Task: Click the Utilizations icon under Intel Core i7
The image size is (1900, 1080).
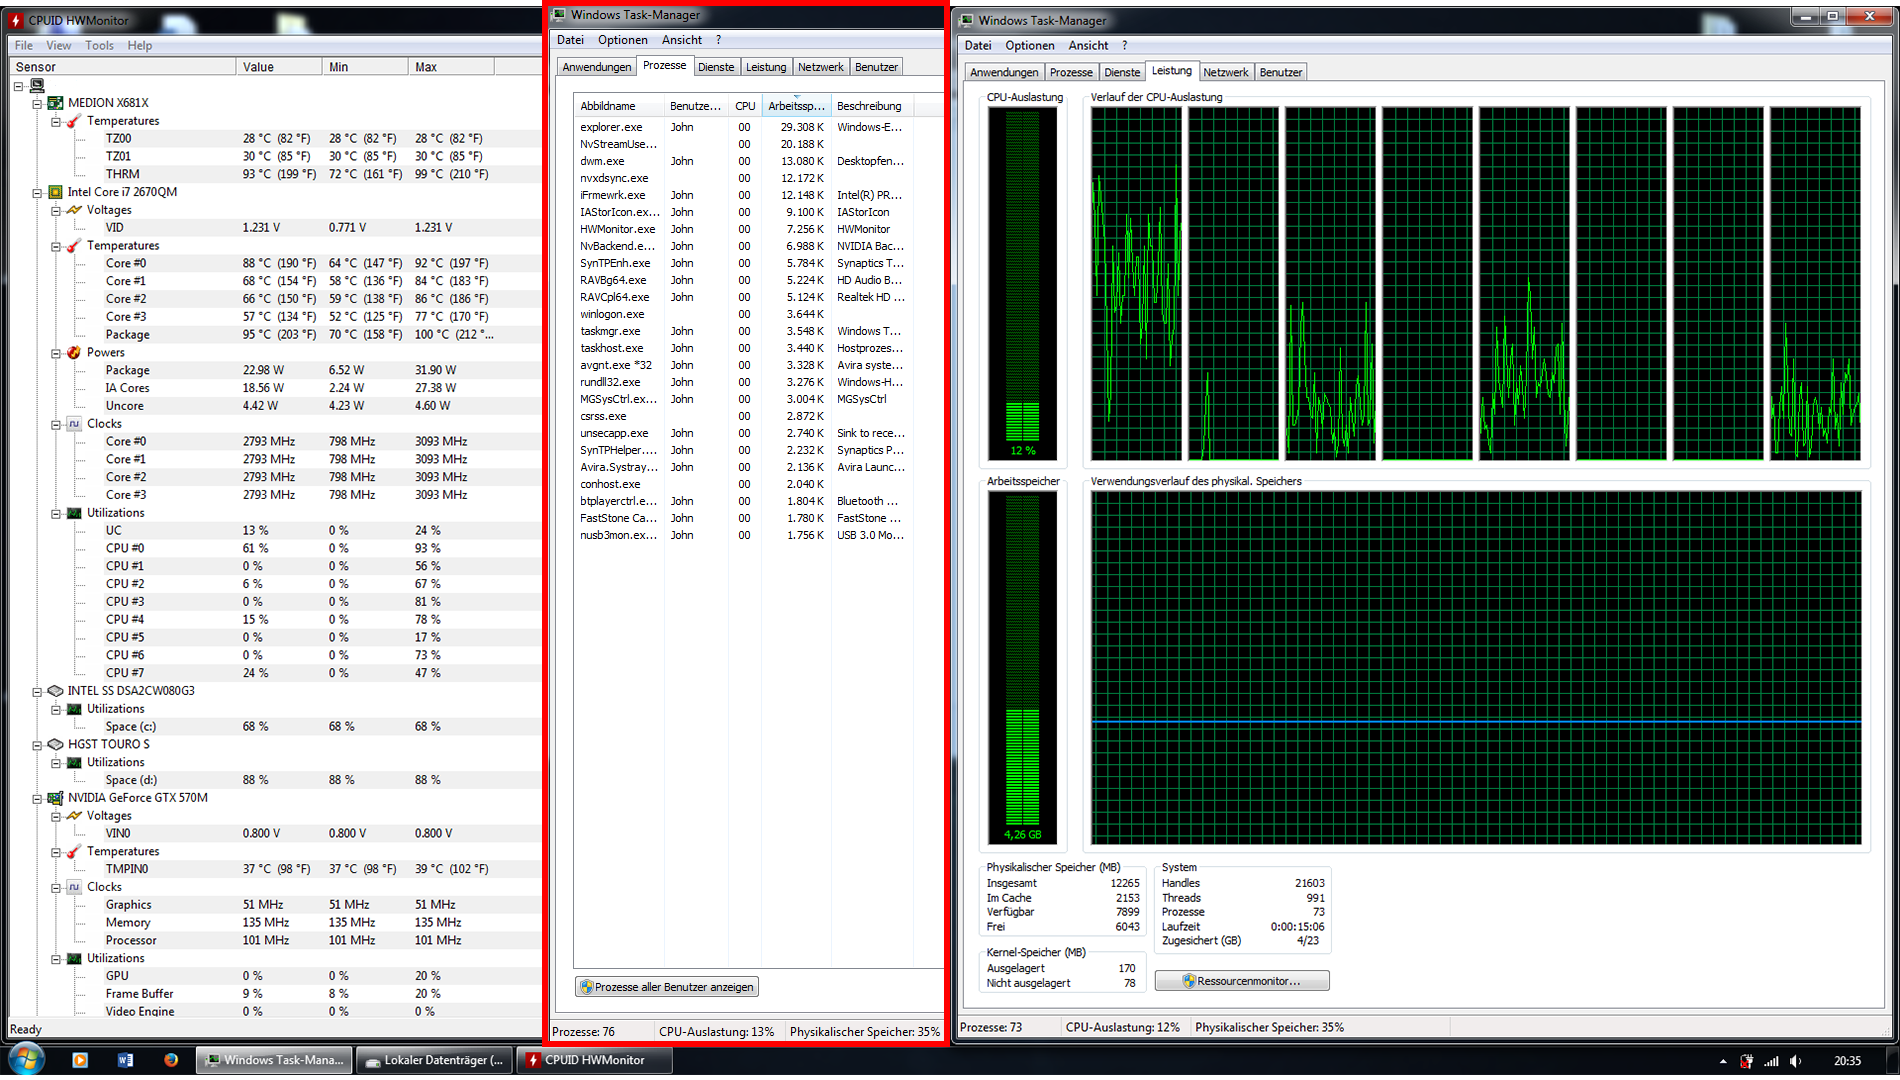Action: (x=74, y=513)
